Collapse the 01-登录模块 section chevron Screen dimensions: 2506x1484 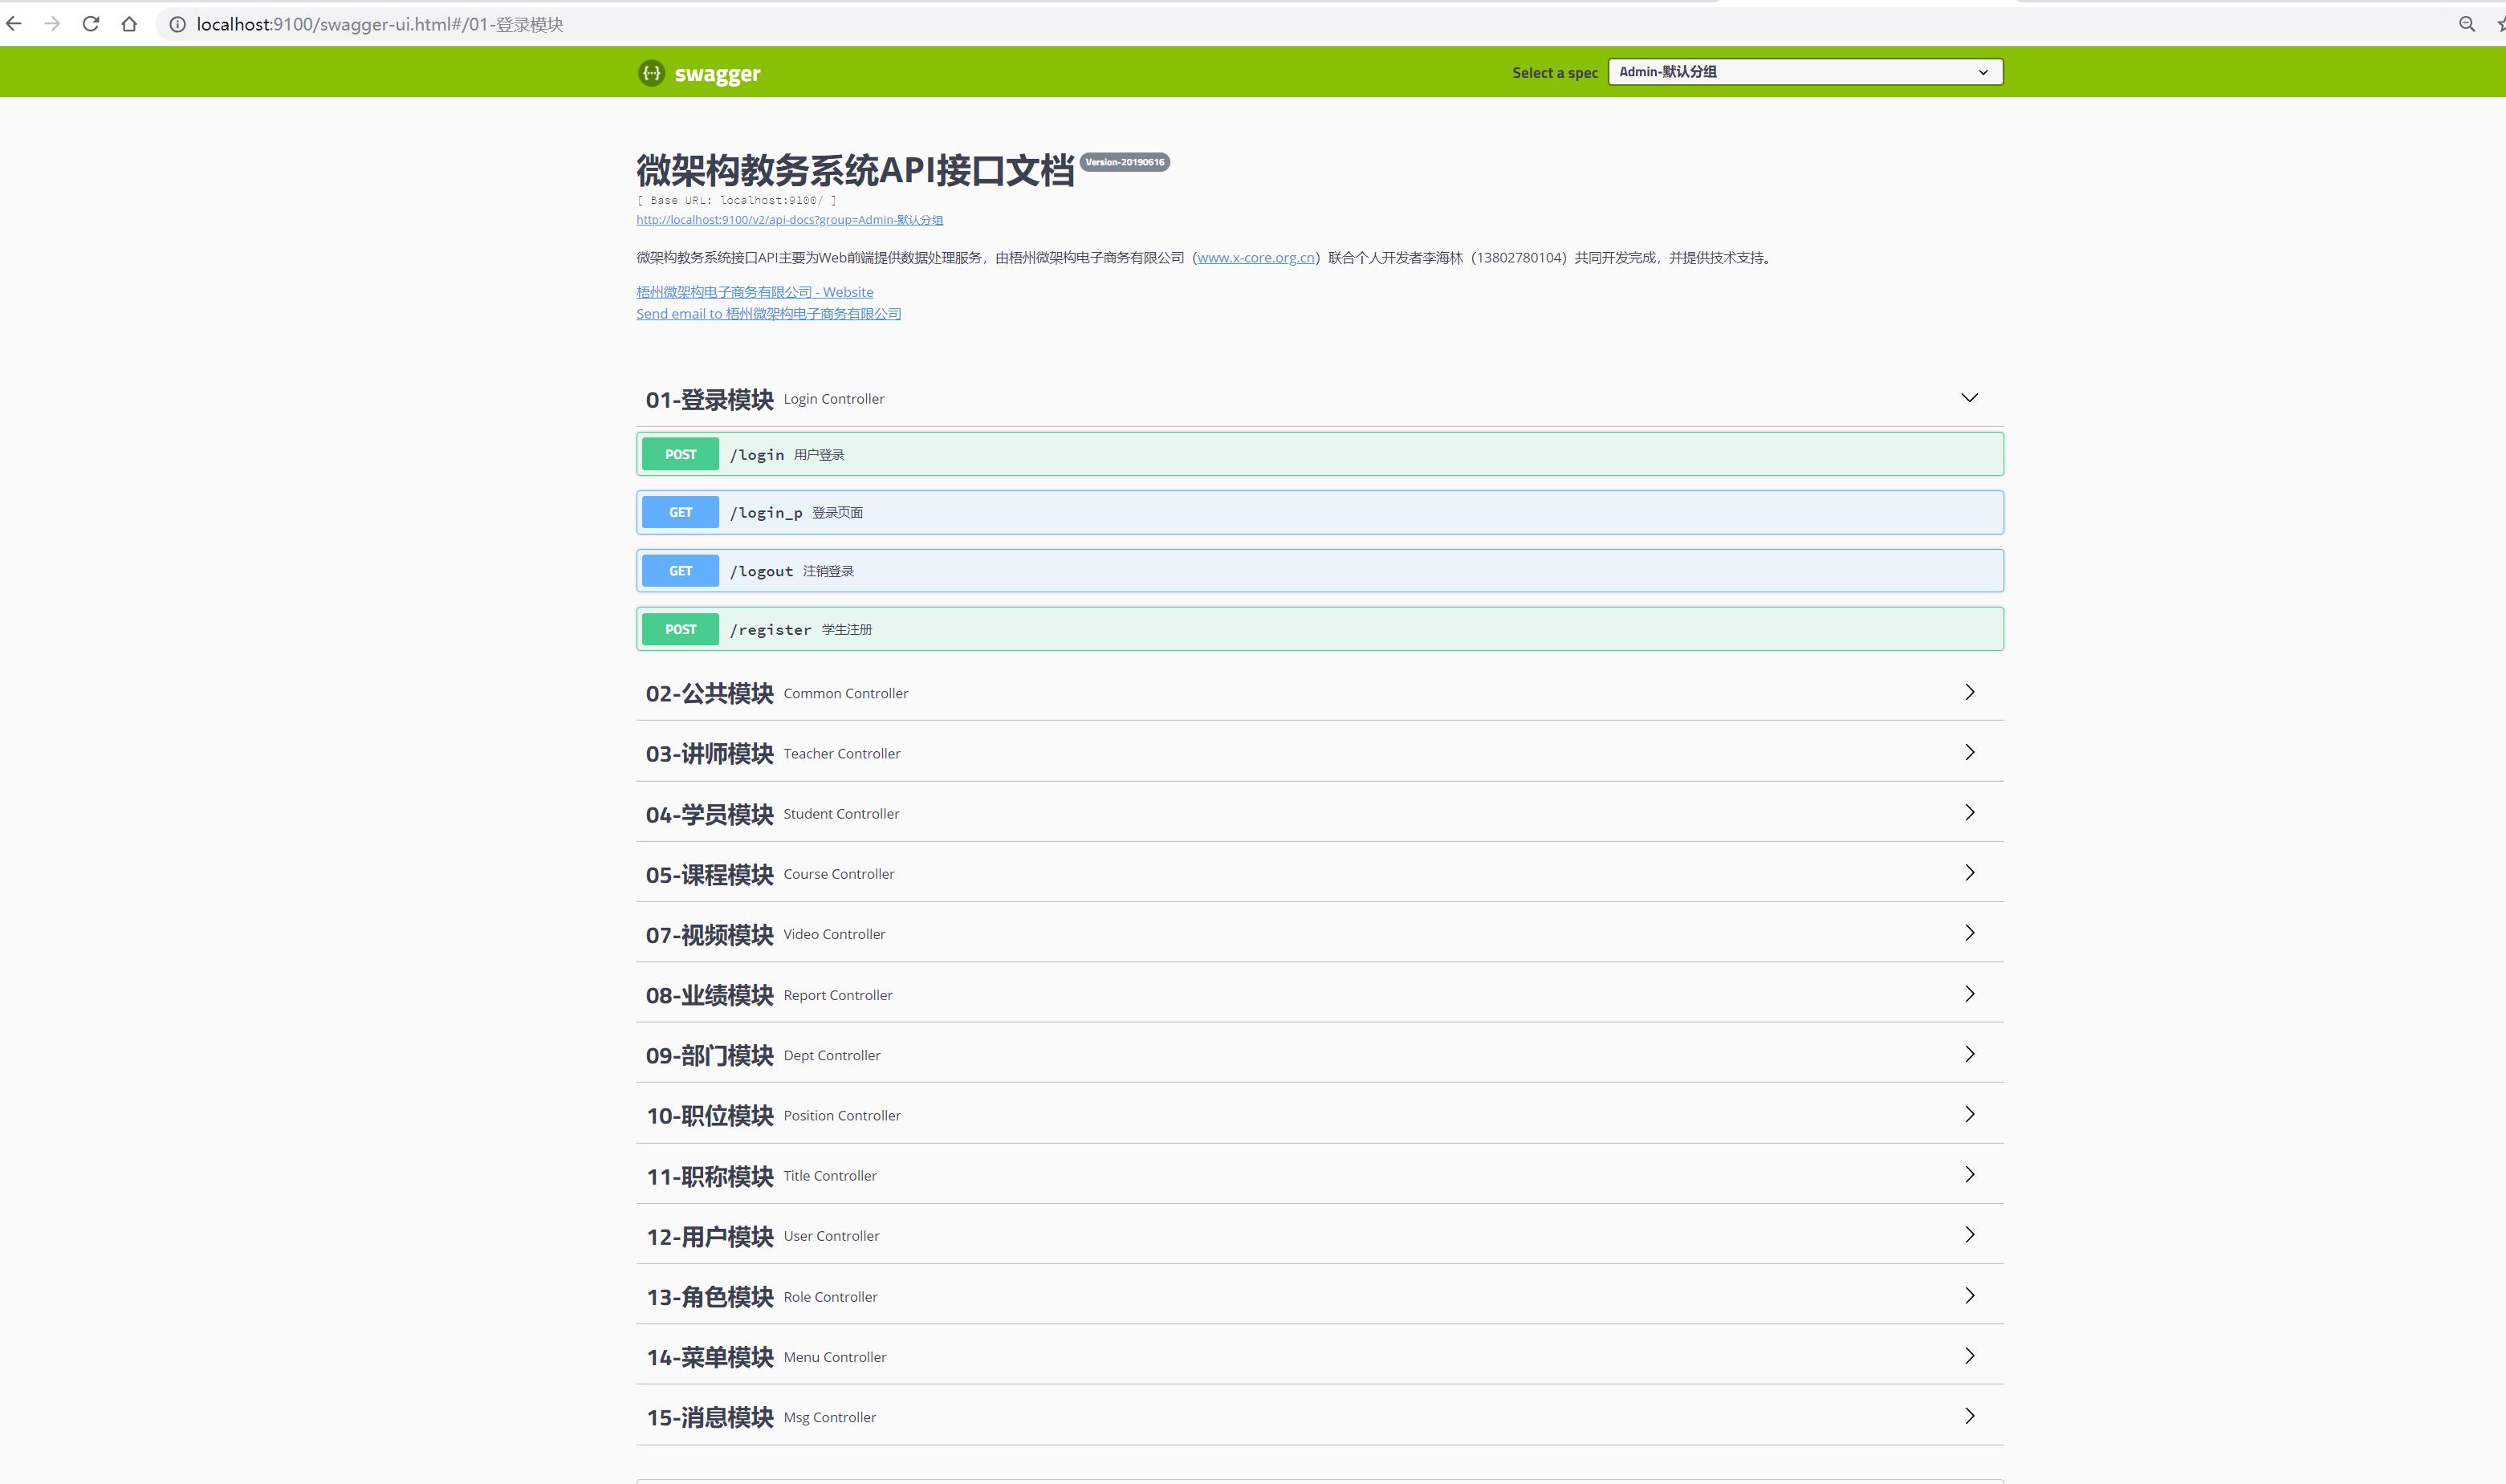[x=1969, y=398]
